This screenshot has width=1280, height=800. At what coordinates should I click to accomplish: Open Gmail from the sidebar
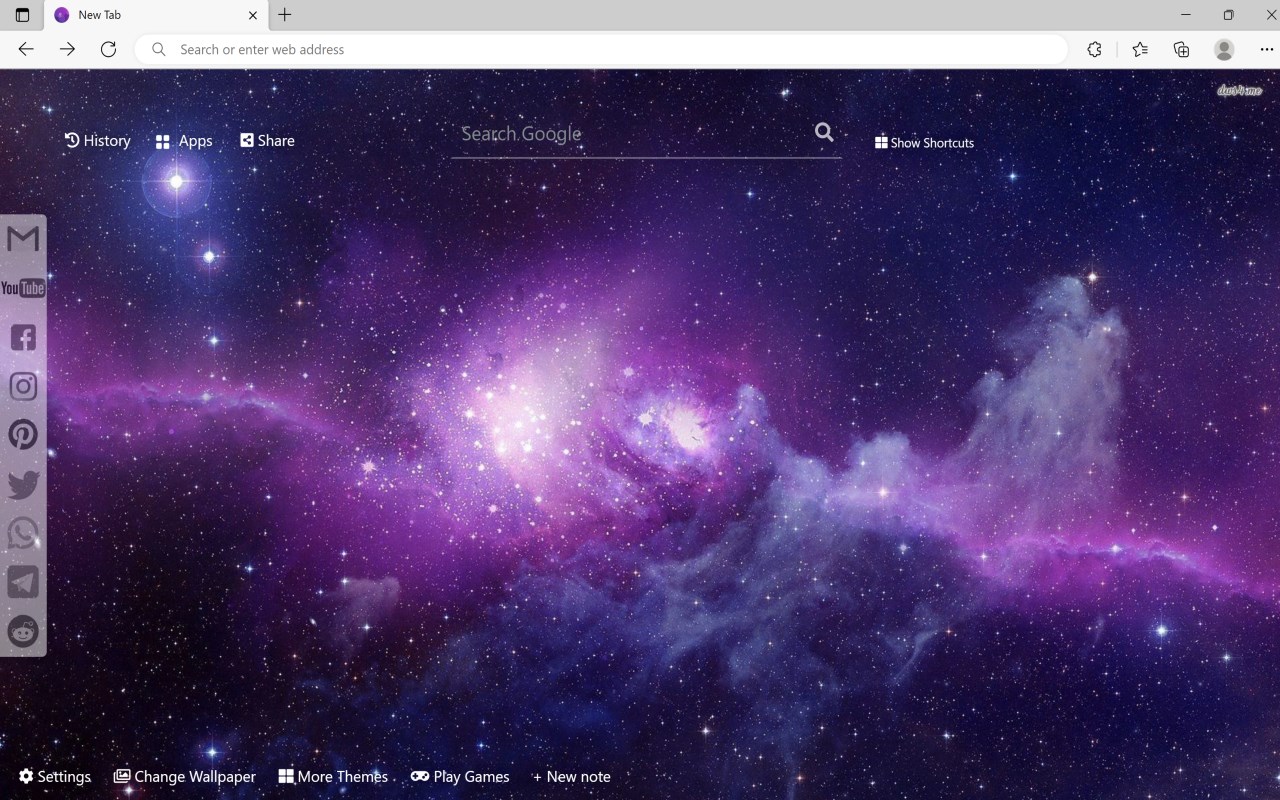pyautogui.click(x=23, y=239)
